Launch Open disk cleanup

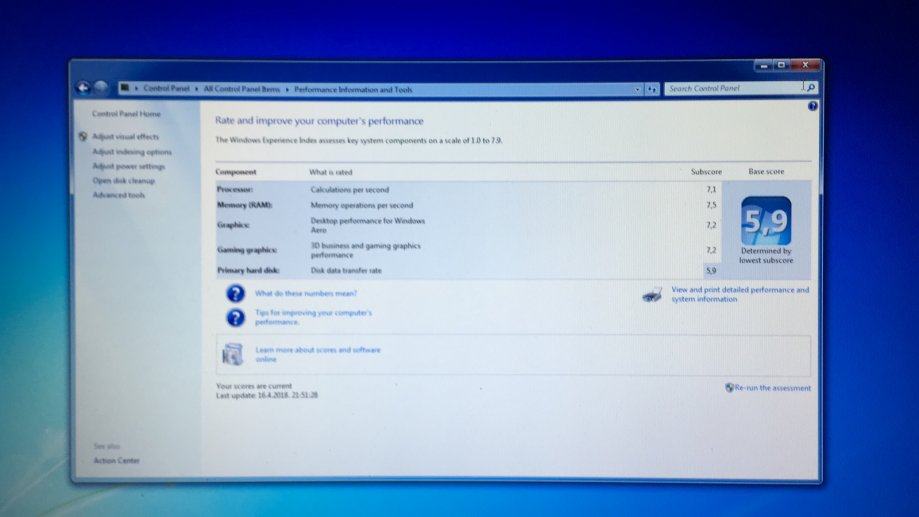[124, 181]
